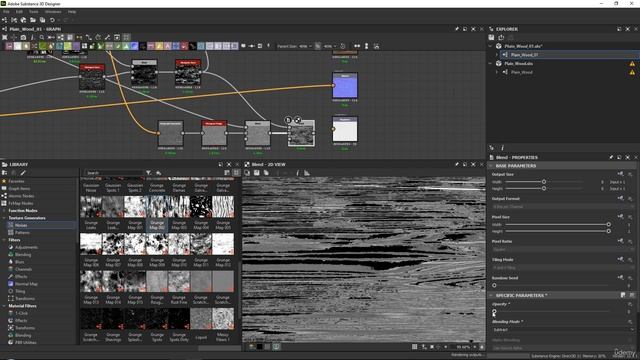The image size is (640, 360).
Task: Collapse the Filters category
Action: point(4,240)
